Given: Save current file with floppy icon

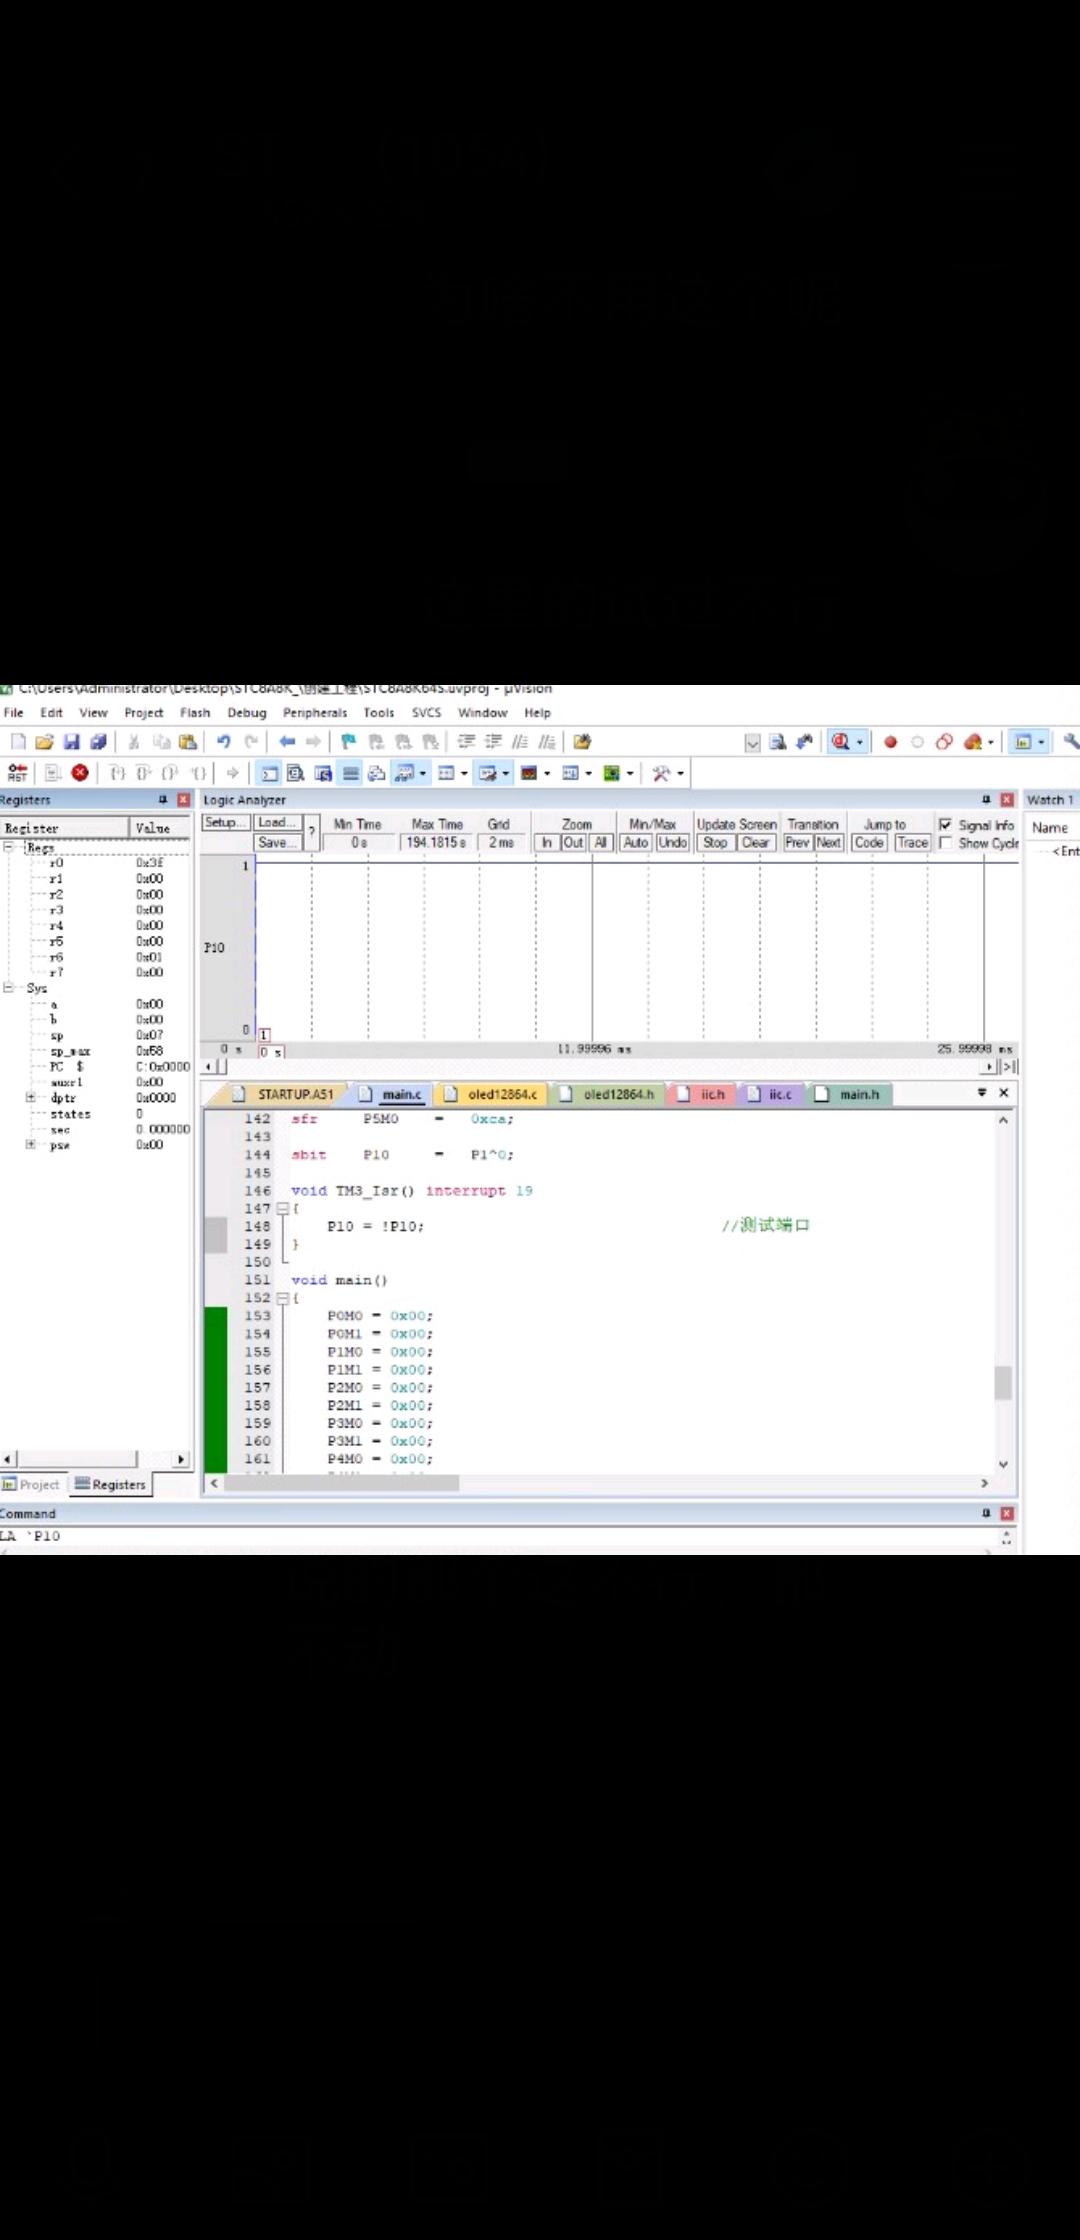Looking at the screenshot, I should click(x=71, y=742).
